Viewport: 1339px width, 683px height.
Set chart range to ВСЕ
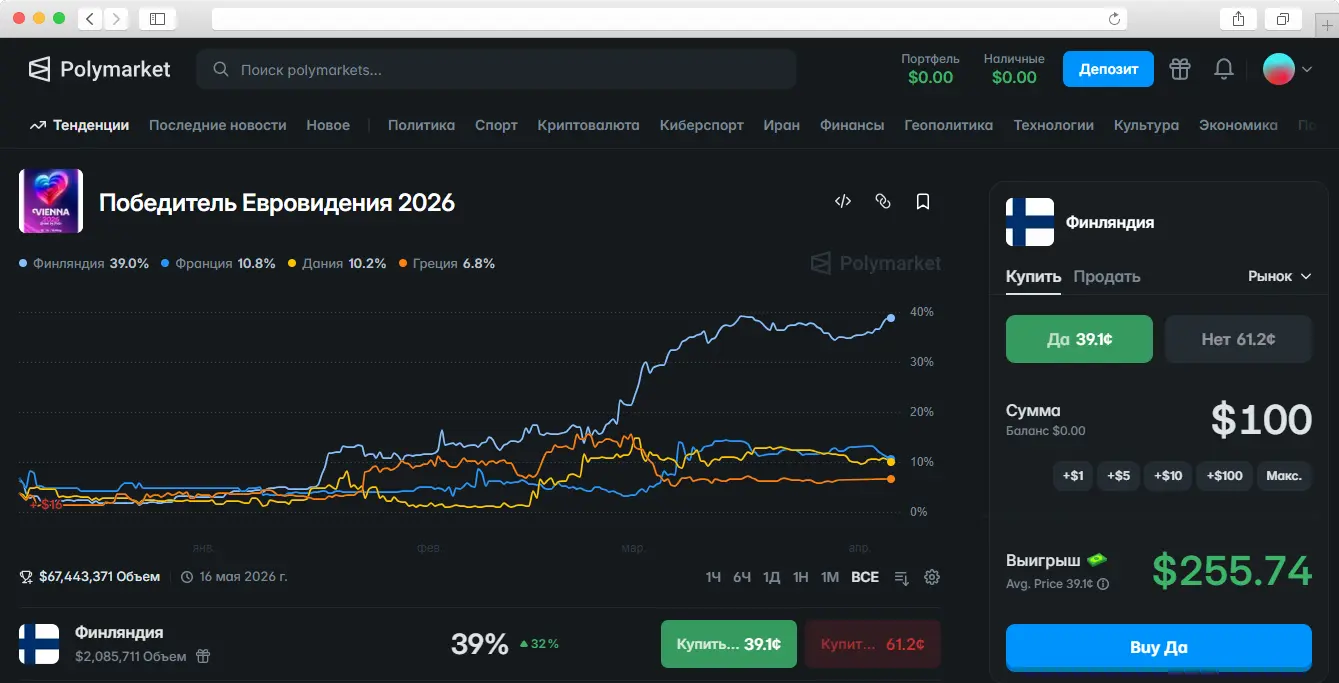pyautogui.click(x=865, y=577)
